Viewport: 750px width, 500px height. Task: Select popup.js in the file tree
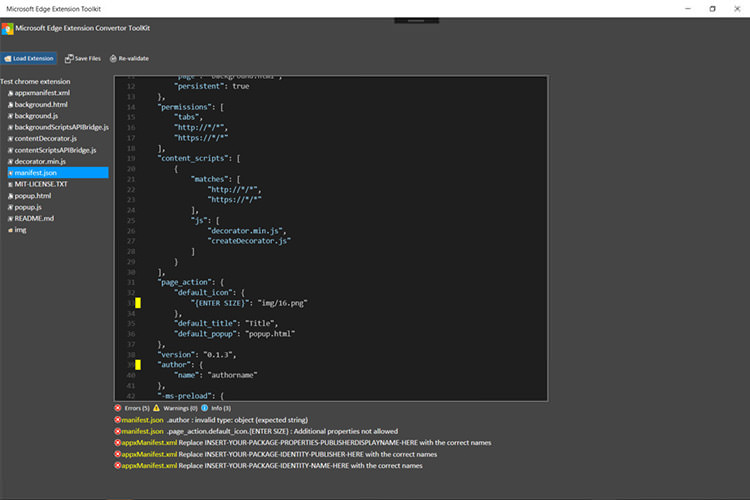coord(28,207)
